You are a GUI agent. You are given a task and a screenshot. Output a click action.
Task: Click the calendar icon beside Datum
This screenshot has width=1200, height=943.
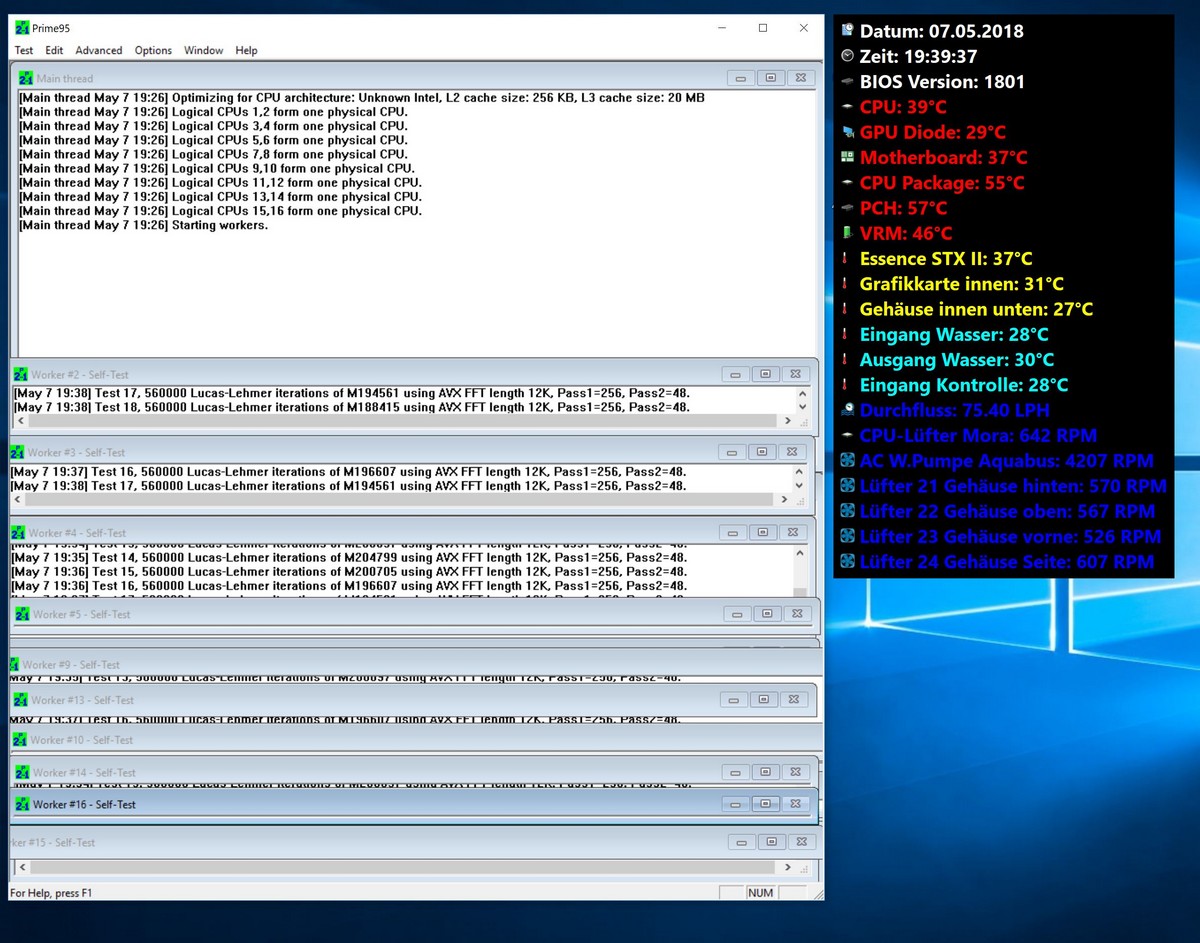point(848,31)
